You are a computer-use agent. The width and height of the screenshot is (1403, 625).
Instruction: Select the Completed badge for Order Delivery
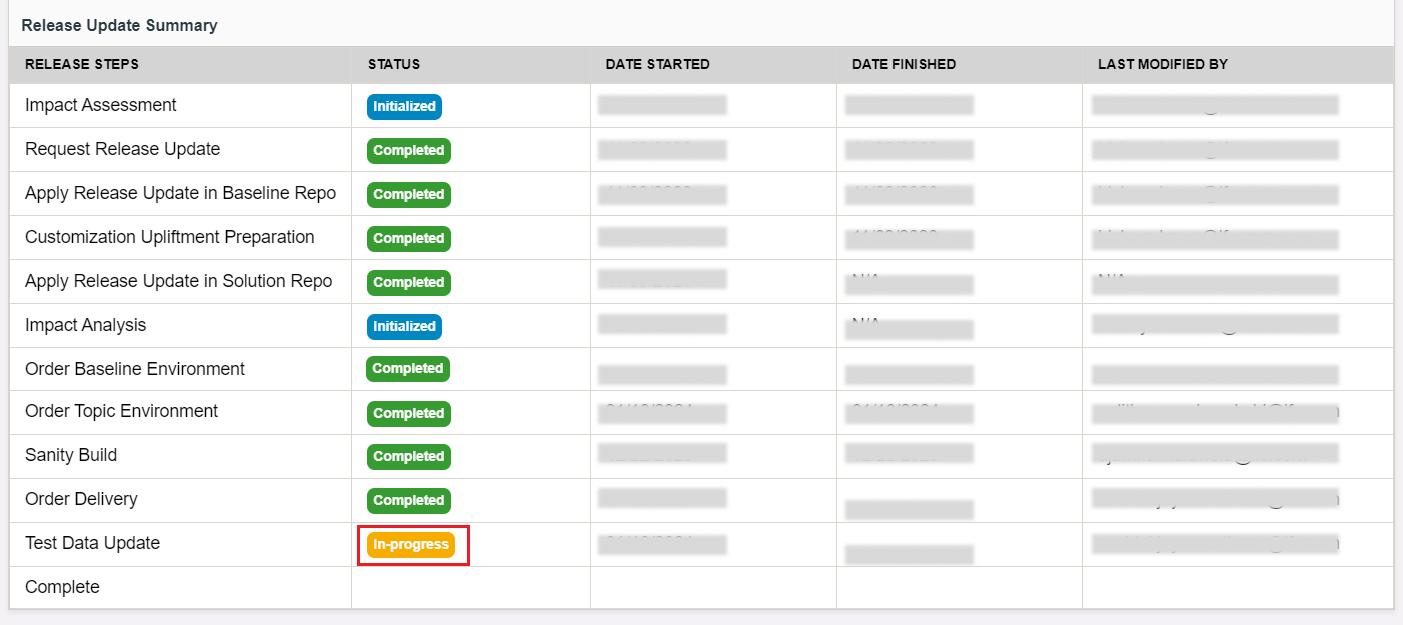[x=408, y=500]
